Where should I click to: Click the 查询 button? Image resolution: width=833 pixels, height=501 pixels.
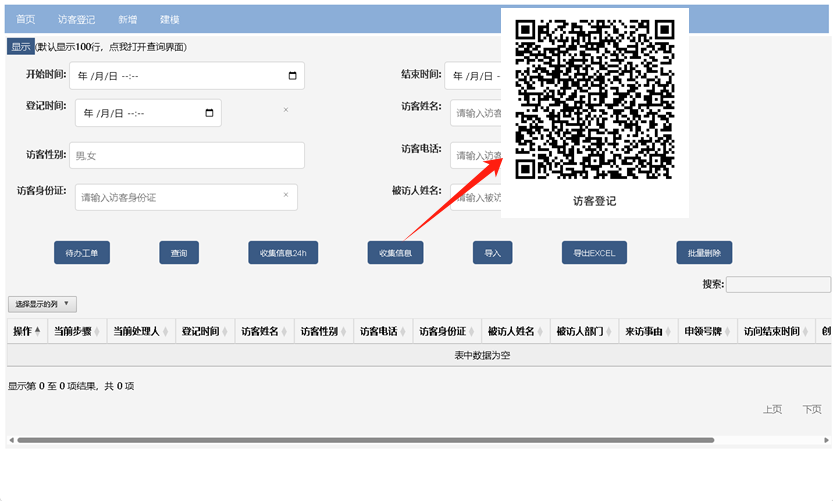click(179, 253)
